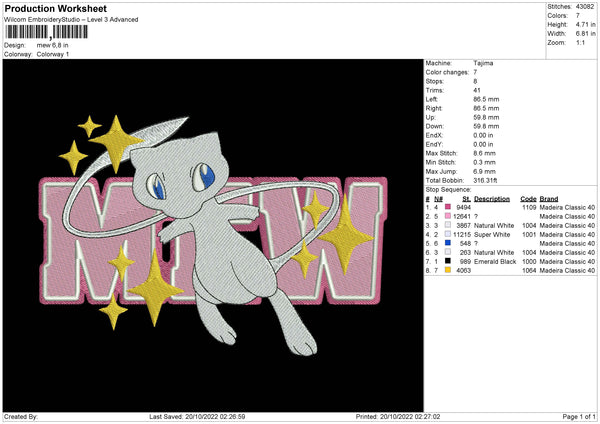Click the Super White description
Image resolution: width=600 pixels, height=424 pixels.
(492, 235)
